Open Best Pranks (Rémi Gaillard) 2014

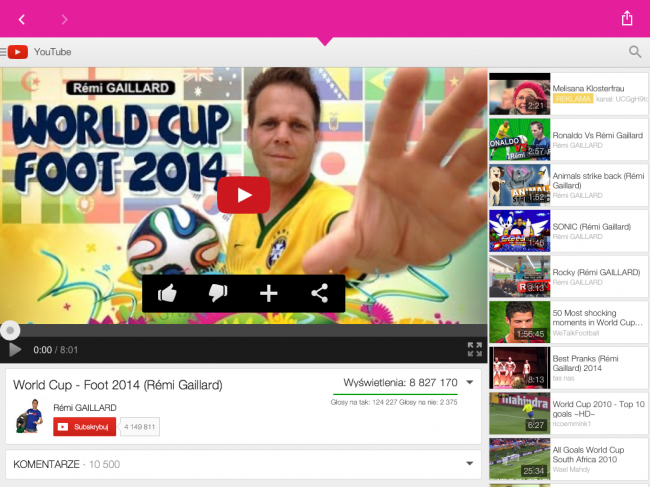[569, 368]
